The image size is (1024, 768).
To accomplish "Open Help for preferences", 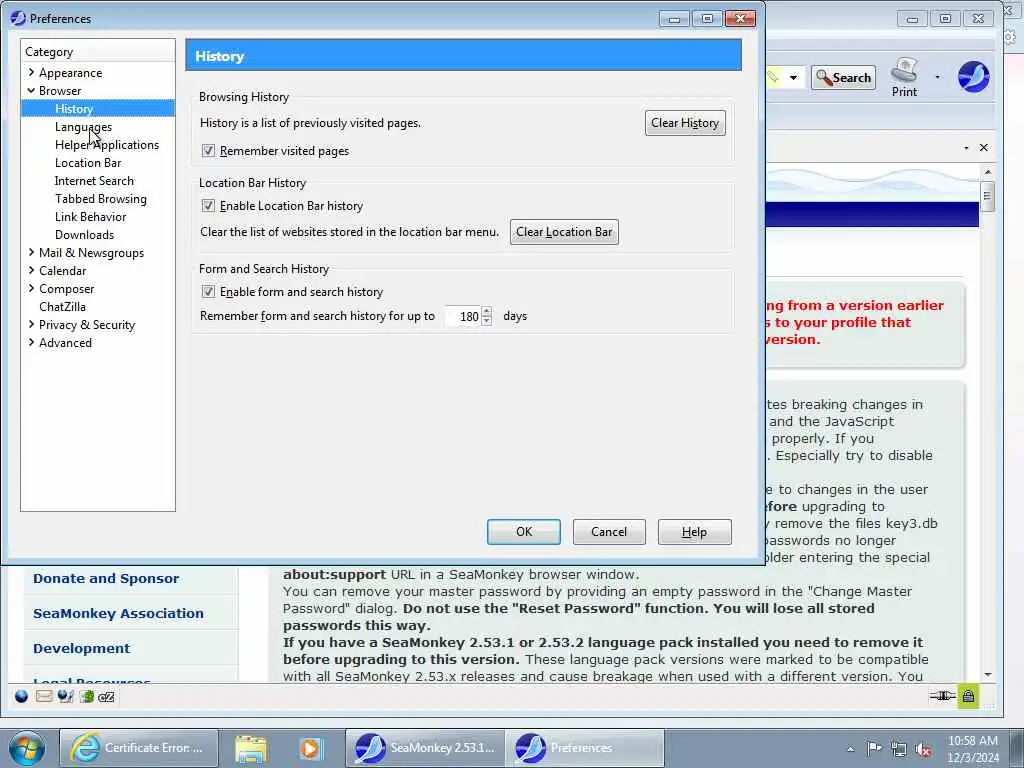I will coord(694,532).
